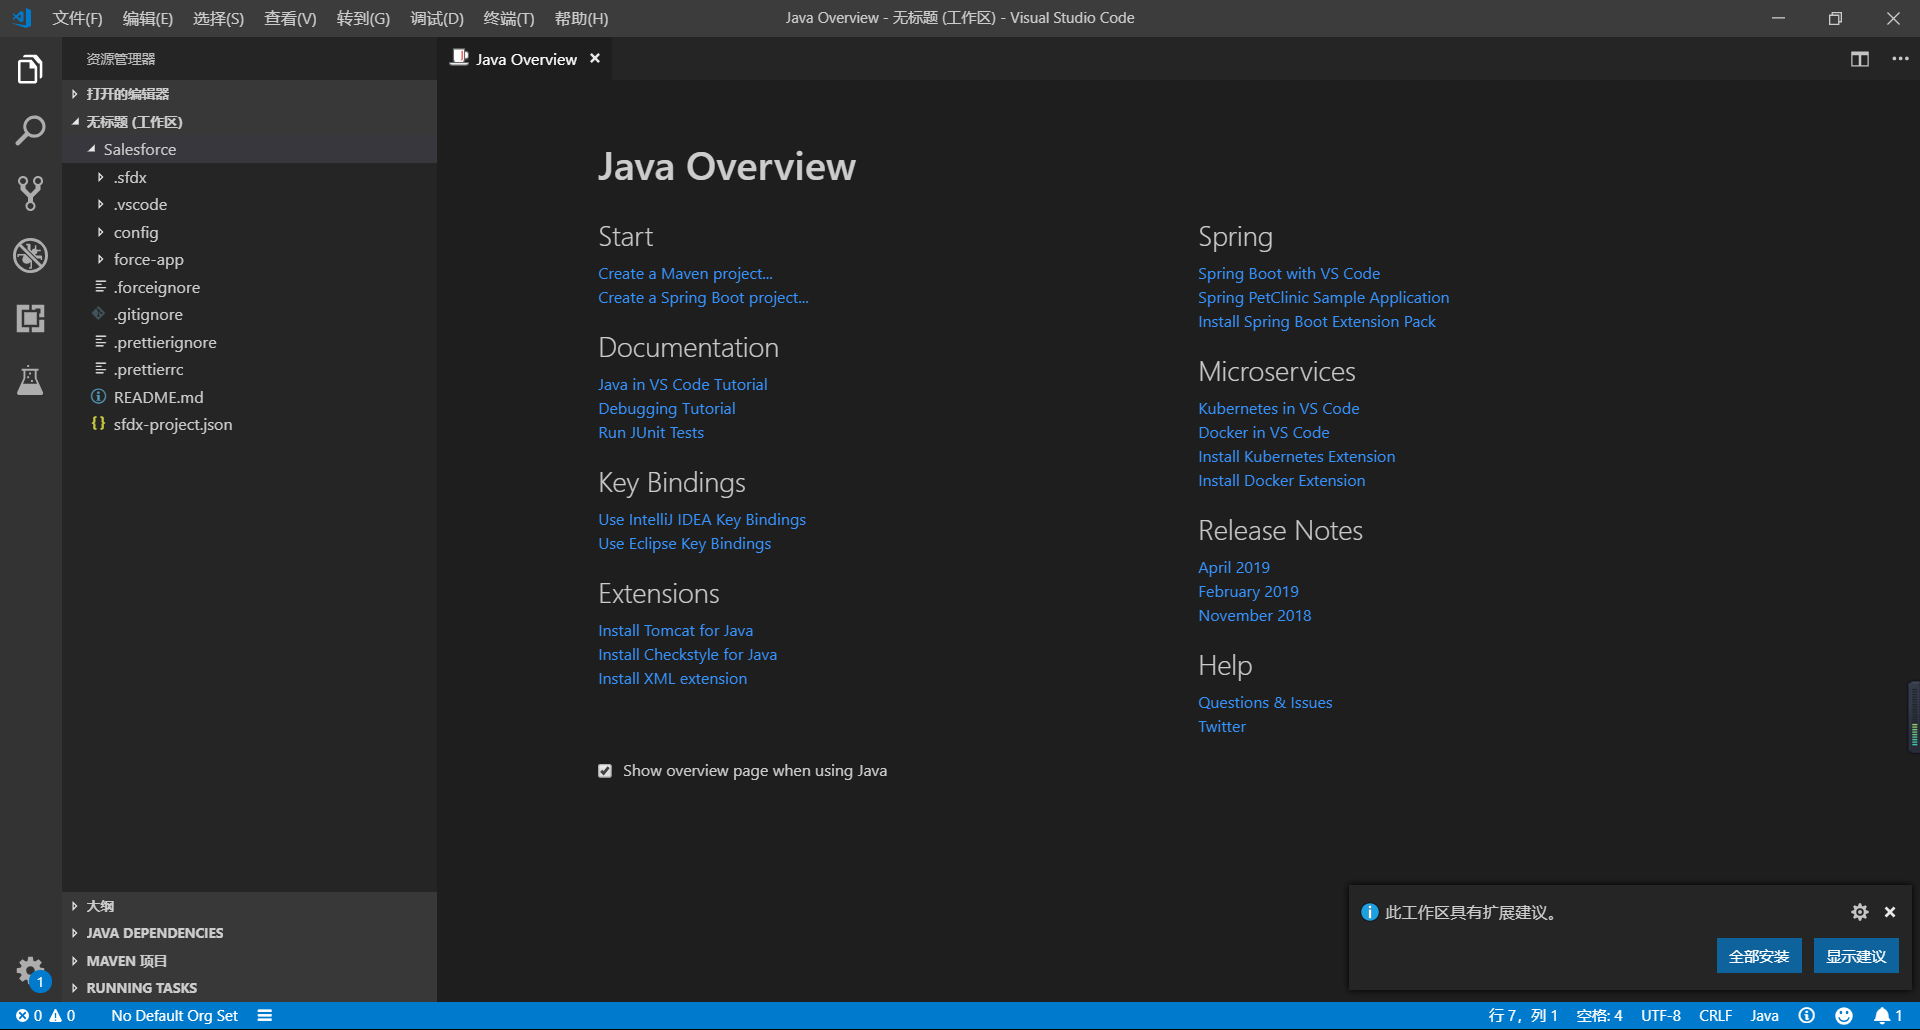Expand the .vscode folder
The height and width of the screenshot is (1030, 1920).
[249, 204]
